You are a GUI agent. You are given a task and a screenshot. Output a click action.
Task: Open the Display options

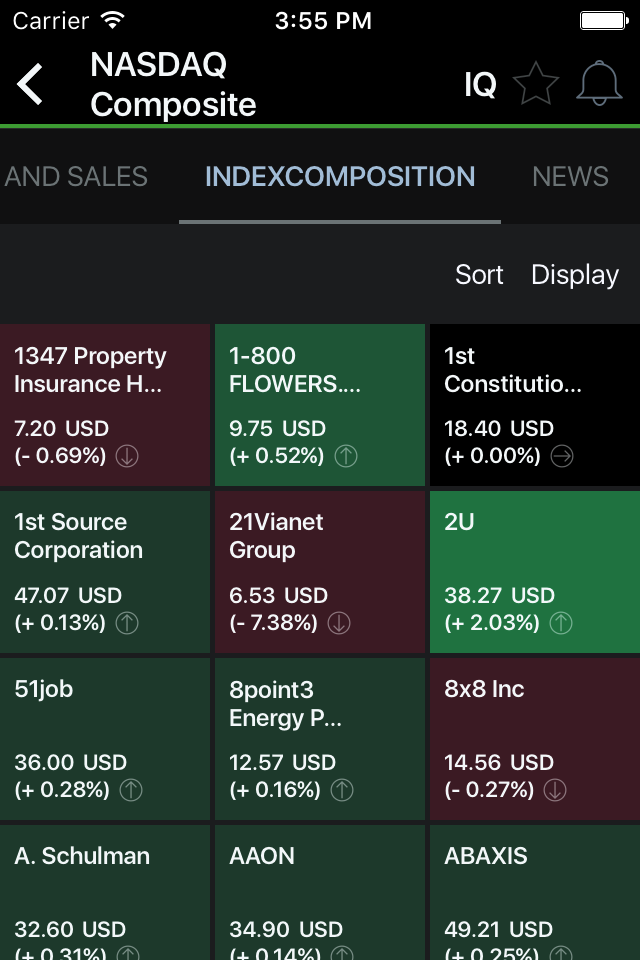tap(575, 274)
